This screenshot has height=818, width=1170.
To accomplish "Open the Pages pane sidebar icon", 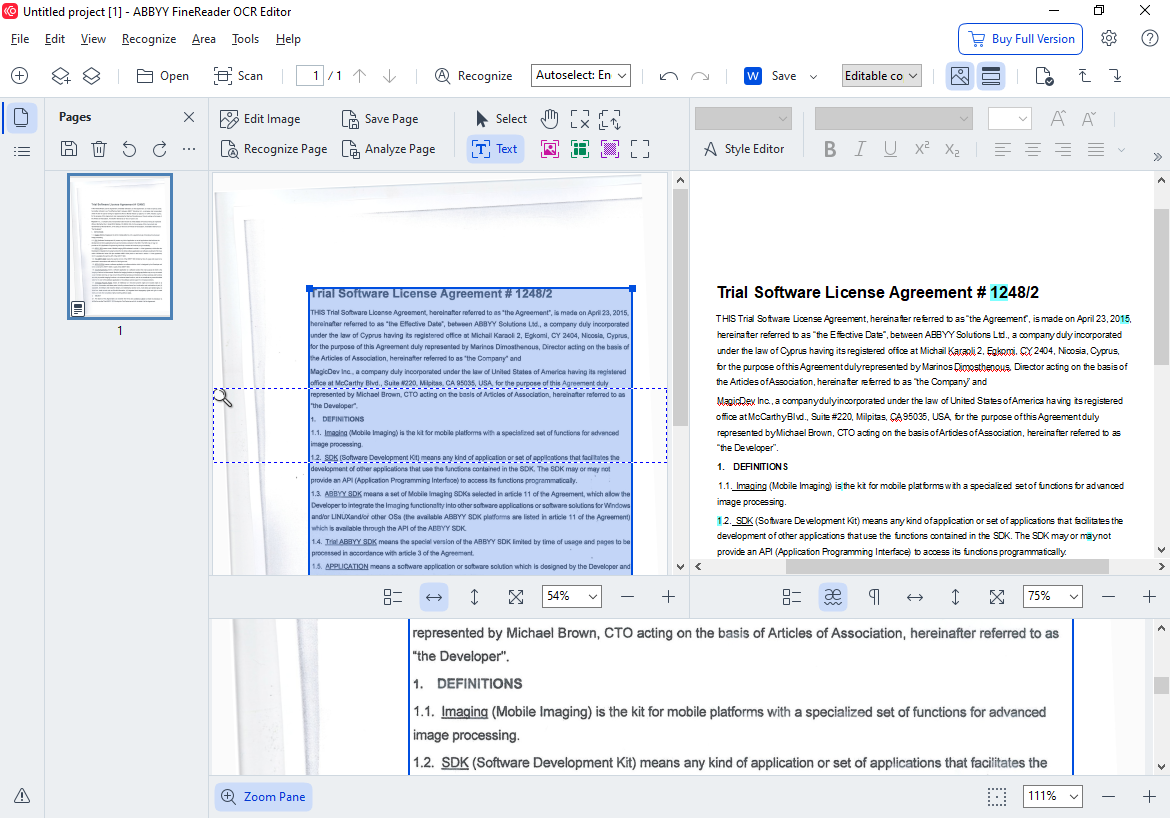I will pos(22,117).
